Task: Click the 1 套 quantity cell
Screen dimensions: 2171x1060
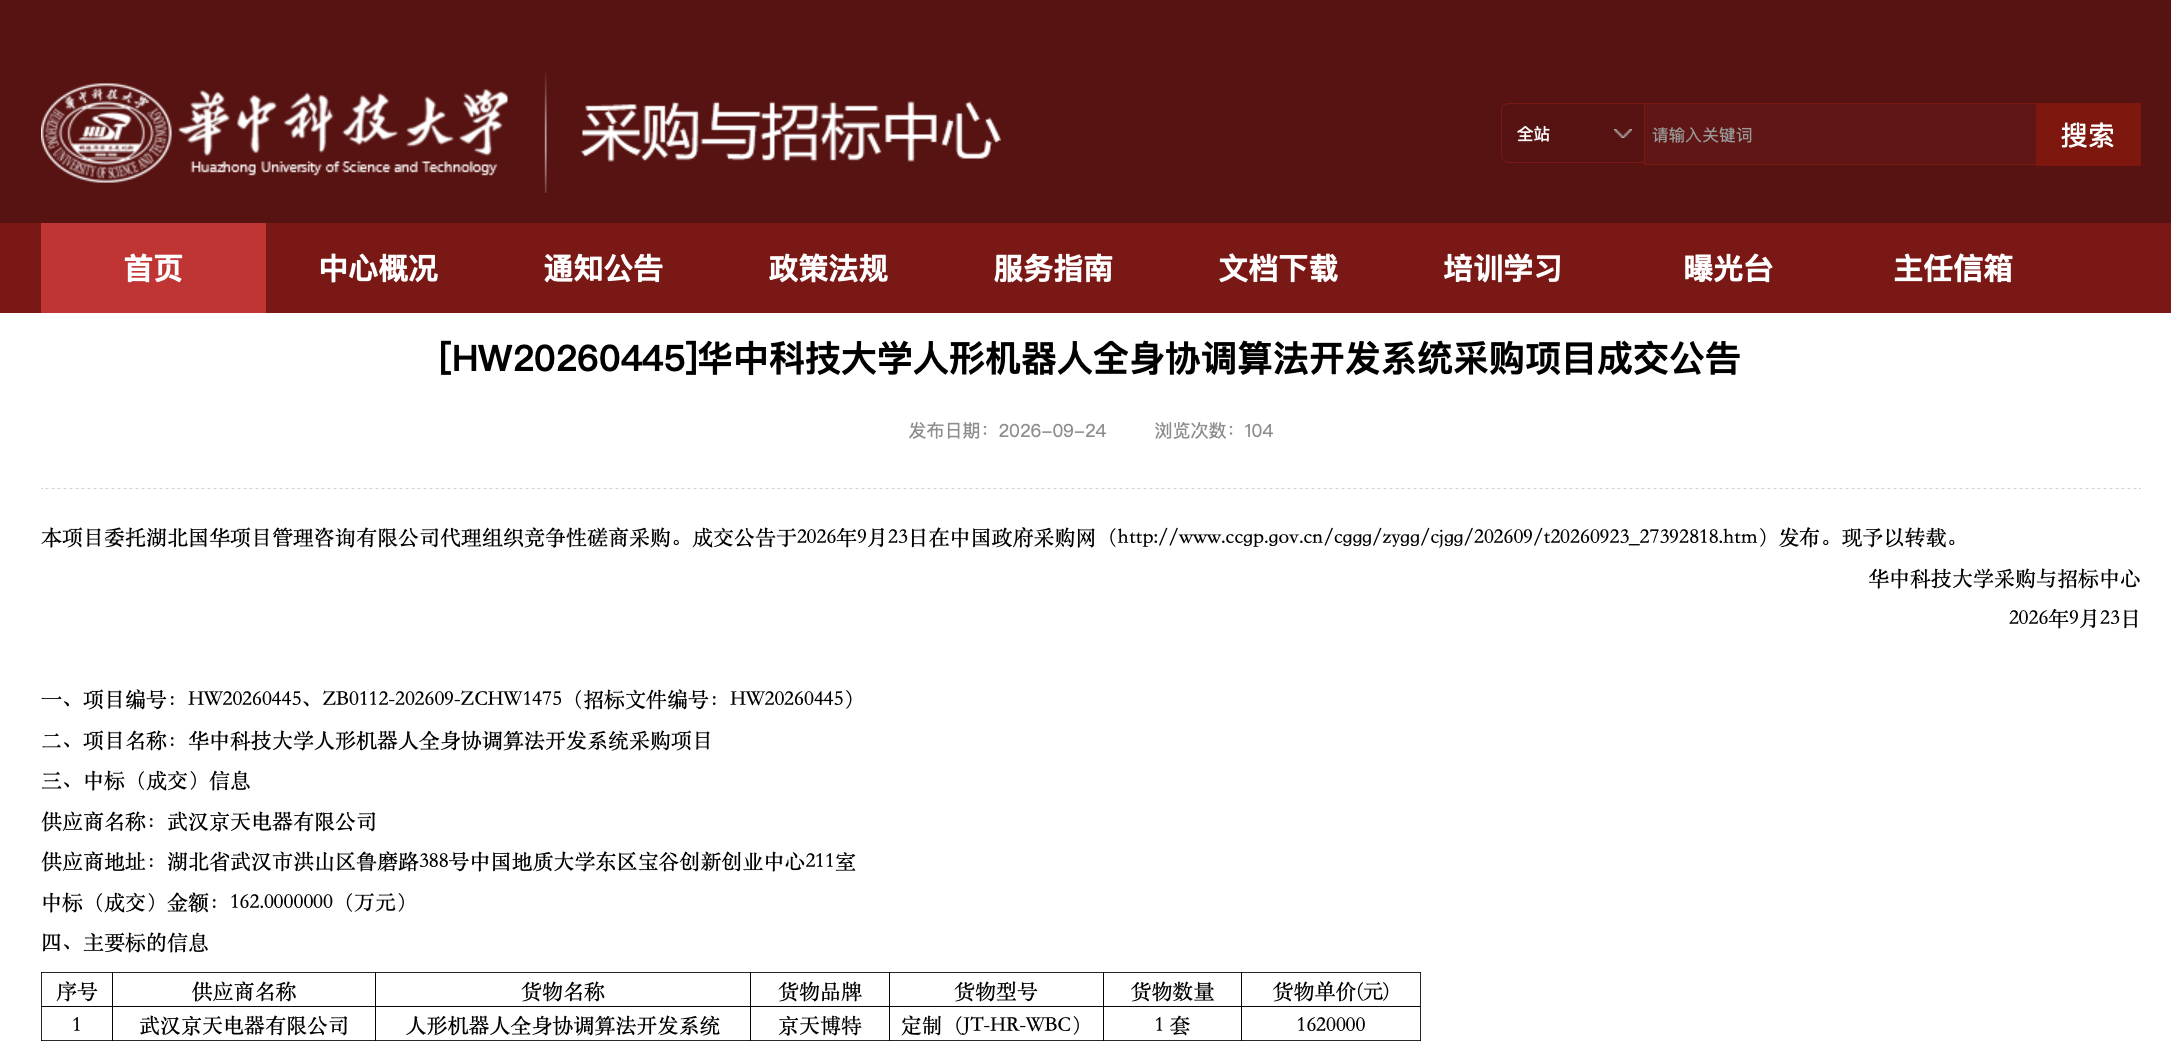Action: point(1172,1025)
